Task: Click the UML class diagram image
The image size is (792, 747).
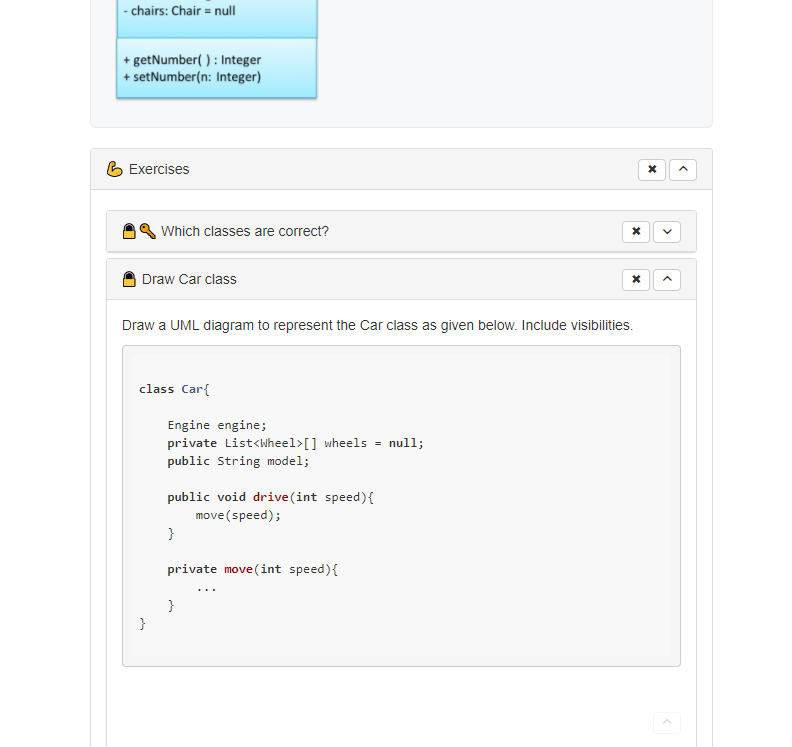Action: point(217,49)
